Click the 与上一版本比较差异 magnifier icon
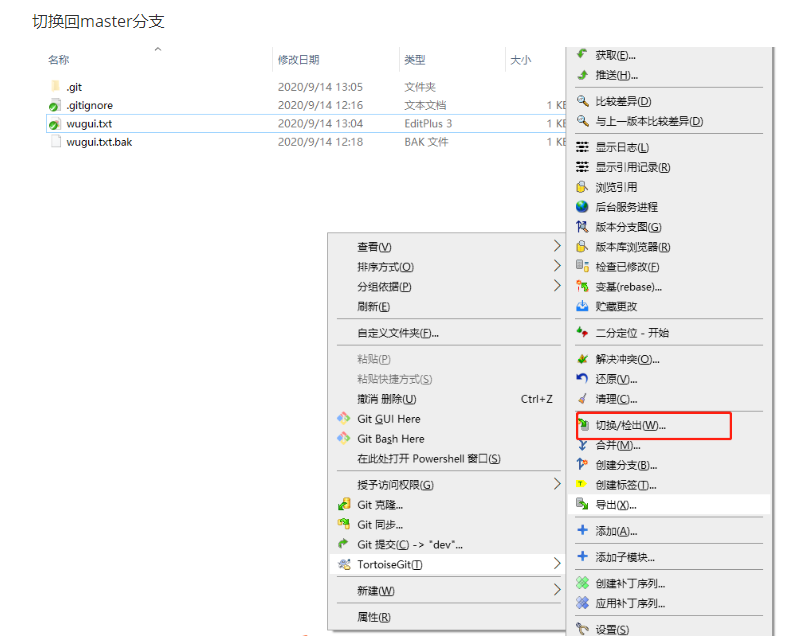This screenshot has width=793, height=641. pyautogui.click(x=582, y=121)
